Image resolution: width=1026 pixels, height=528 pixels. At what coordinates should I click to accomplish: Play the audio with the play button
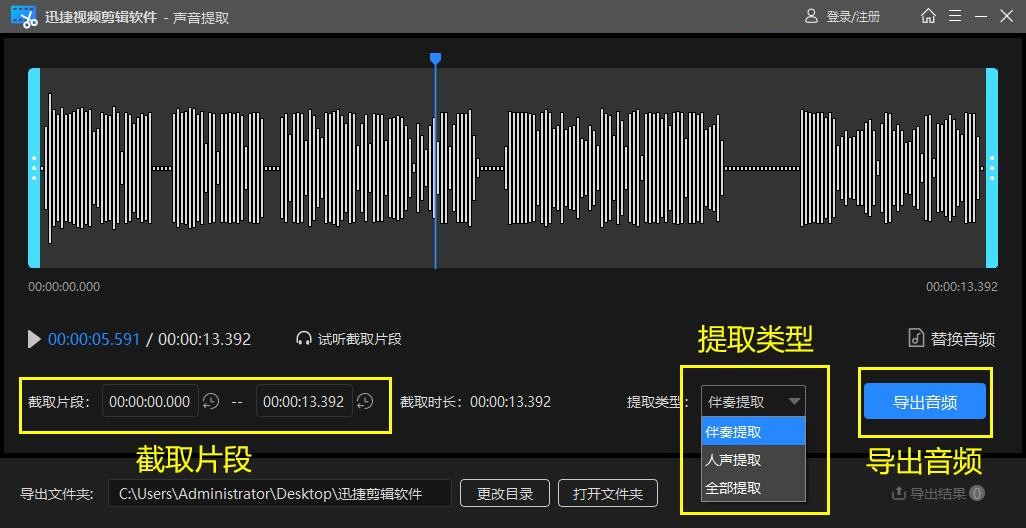pyautogui.click(x=34, y=340)
